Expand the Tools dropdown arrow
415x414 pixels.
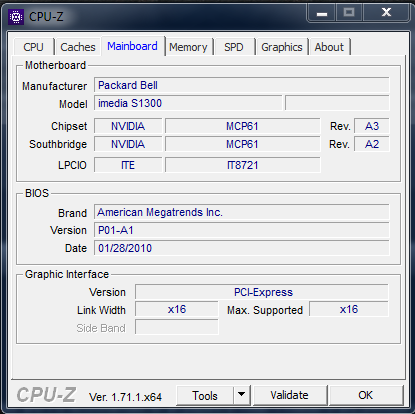242,395
